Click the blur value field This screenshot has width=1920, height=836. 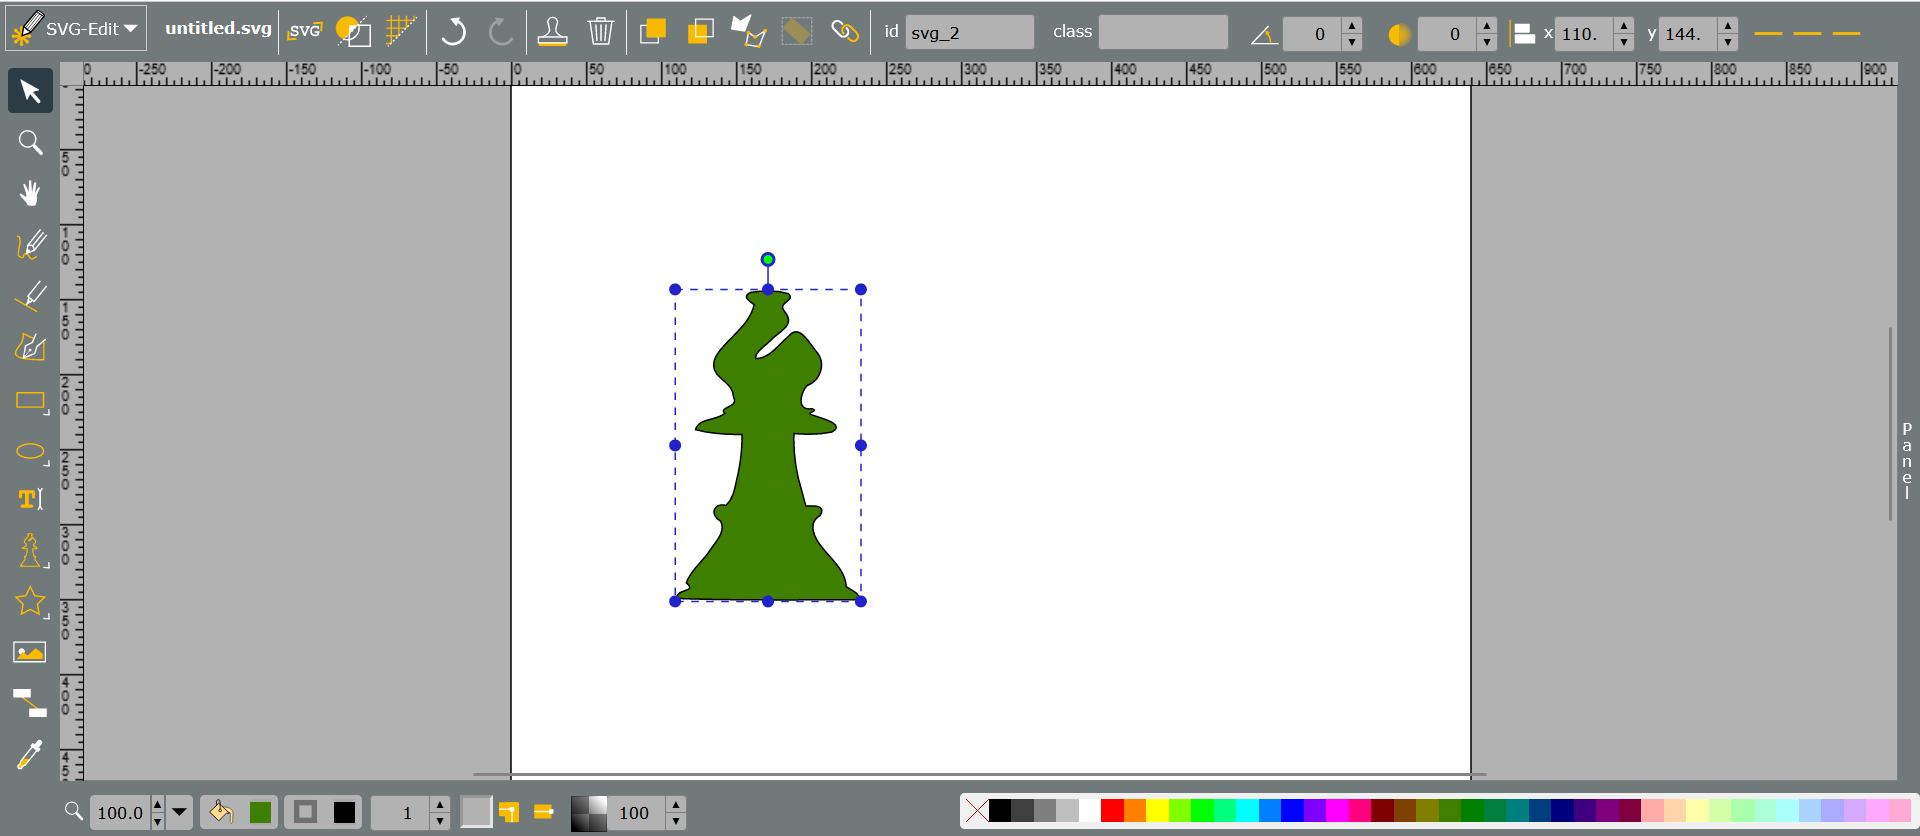1447,34
